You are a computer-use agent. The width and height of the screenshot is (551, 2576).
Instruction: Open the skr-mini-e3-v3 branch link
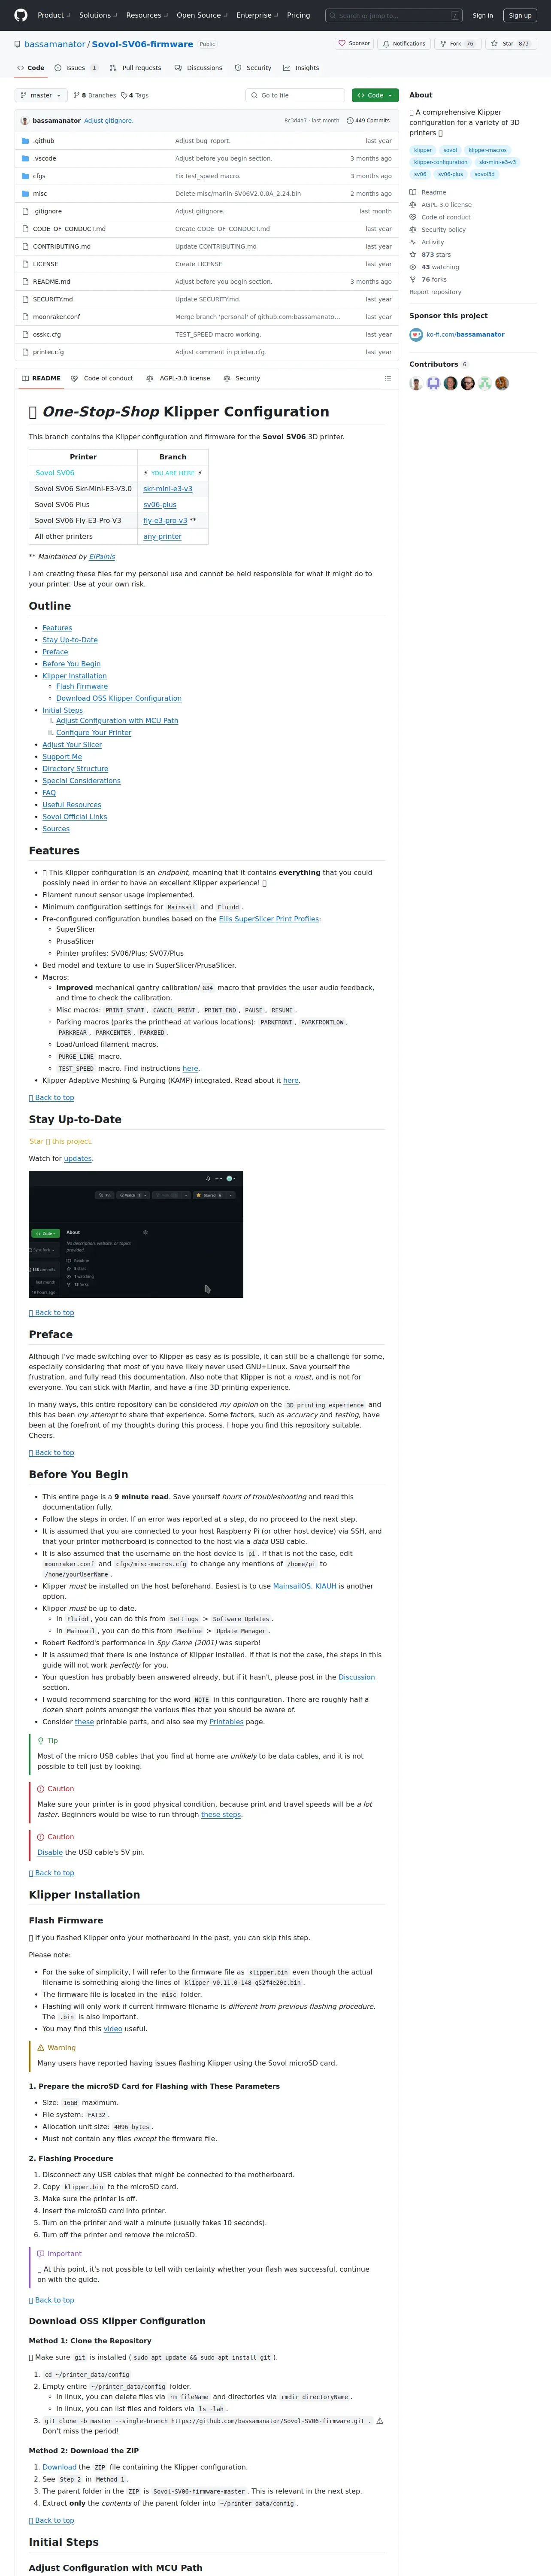point(167,489)
